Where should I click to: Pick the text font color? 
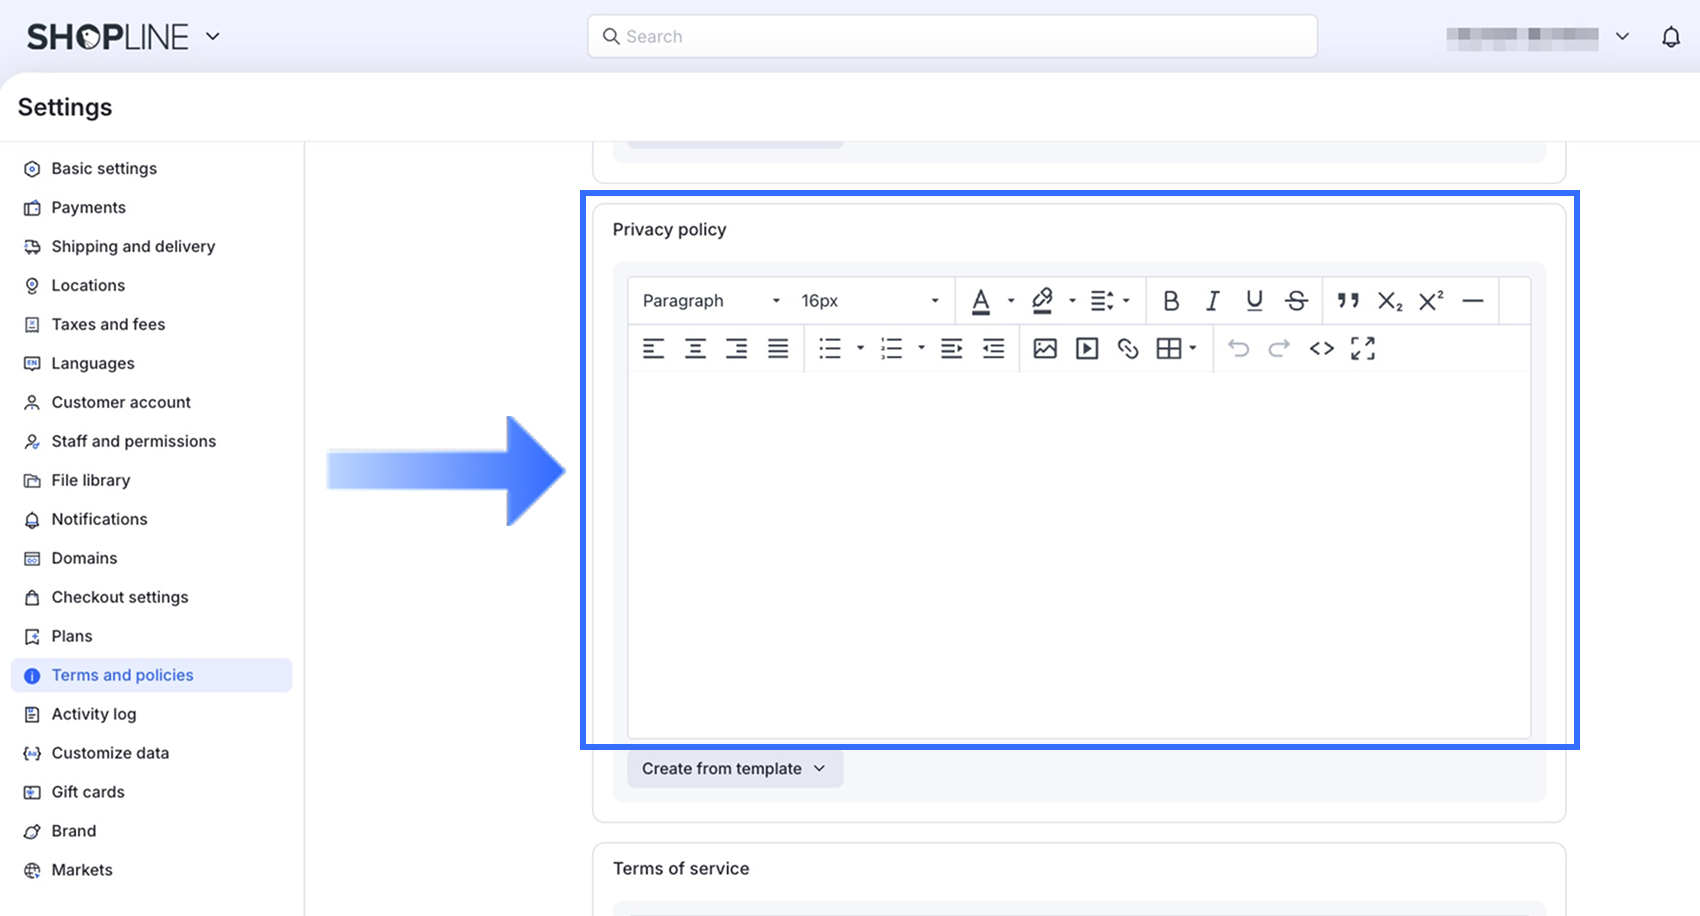981,301
